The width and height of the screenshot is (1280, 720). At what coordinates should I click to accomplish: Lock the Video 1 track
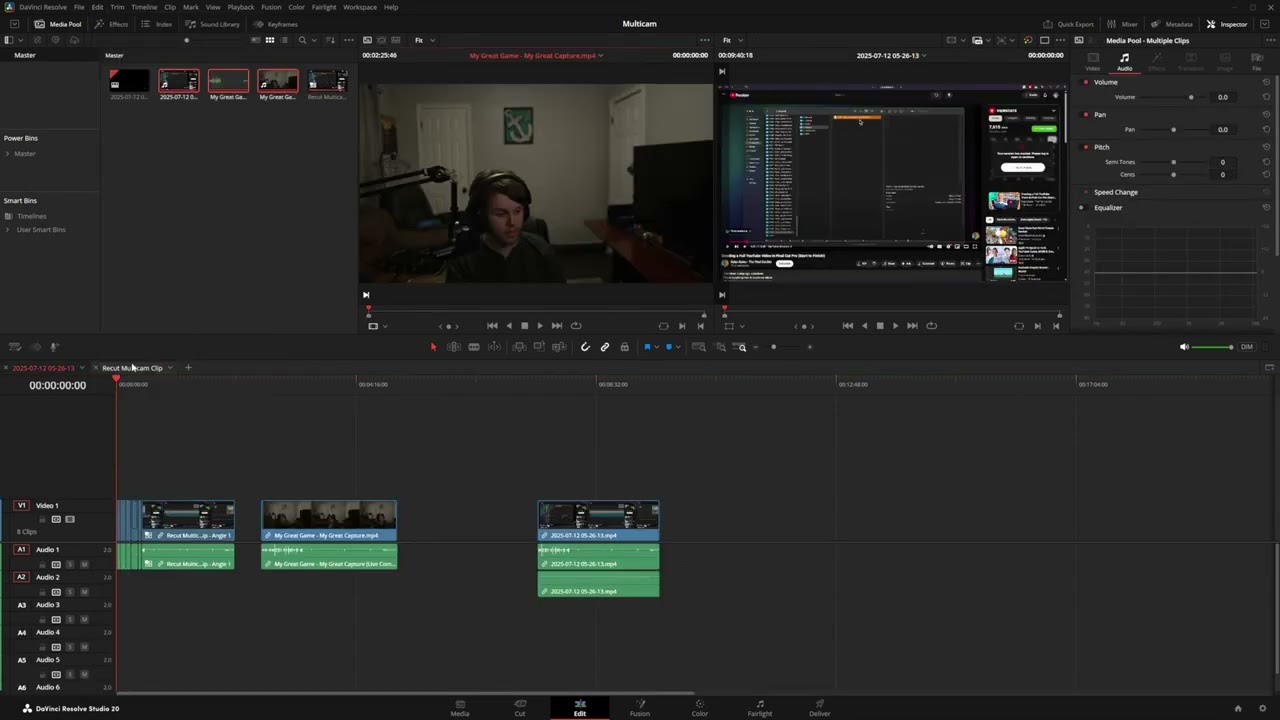point(42,520)
